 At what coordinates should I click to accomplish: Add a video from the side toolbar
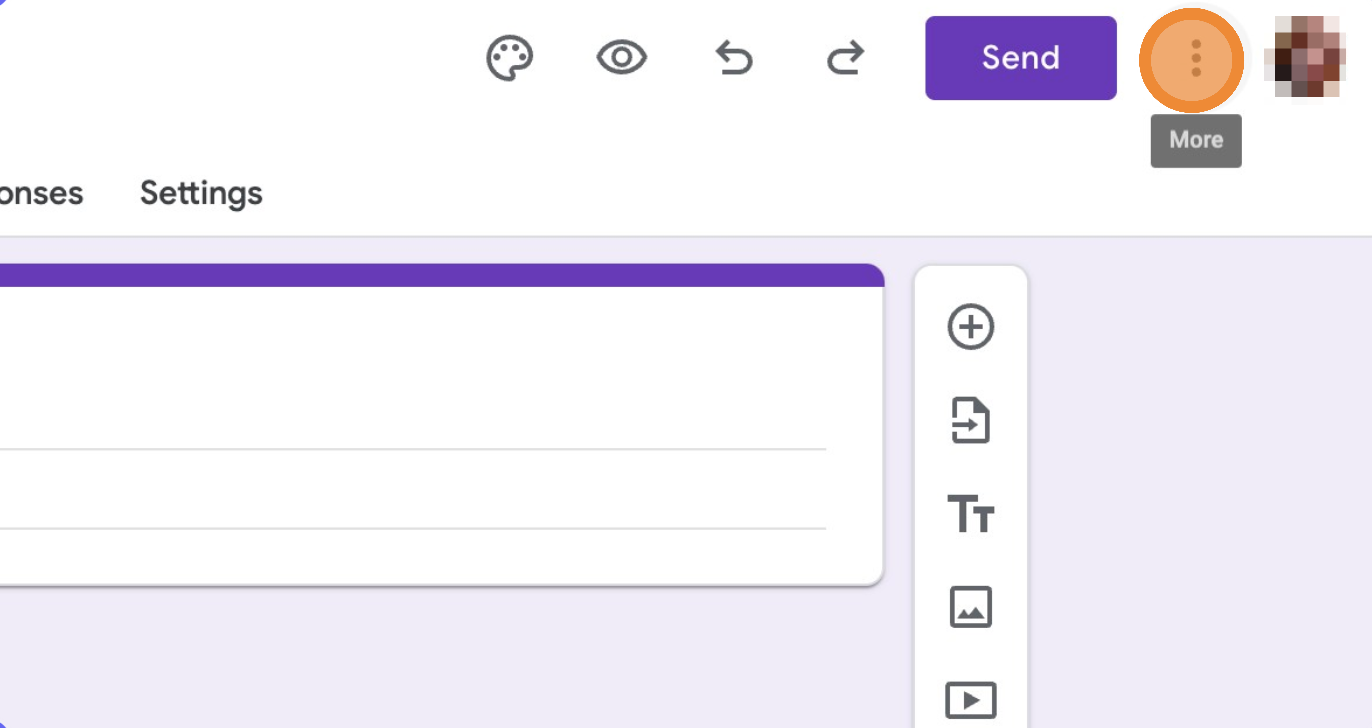(x=970, y=699)
